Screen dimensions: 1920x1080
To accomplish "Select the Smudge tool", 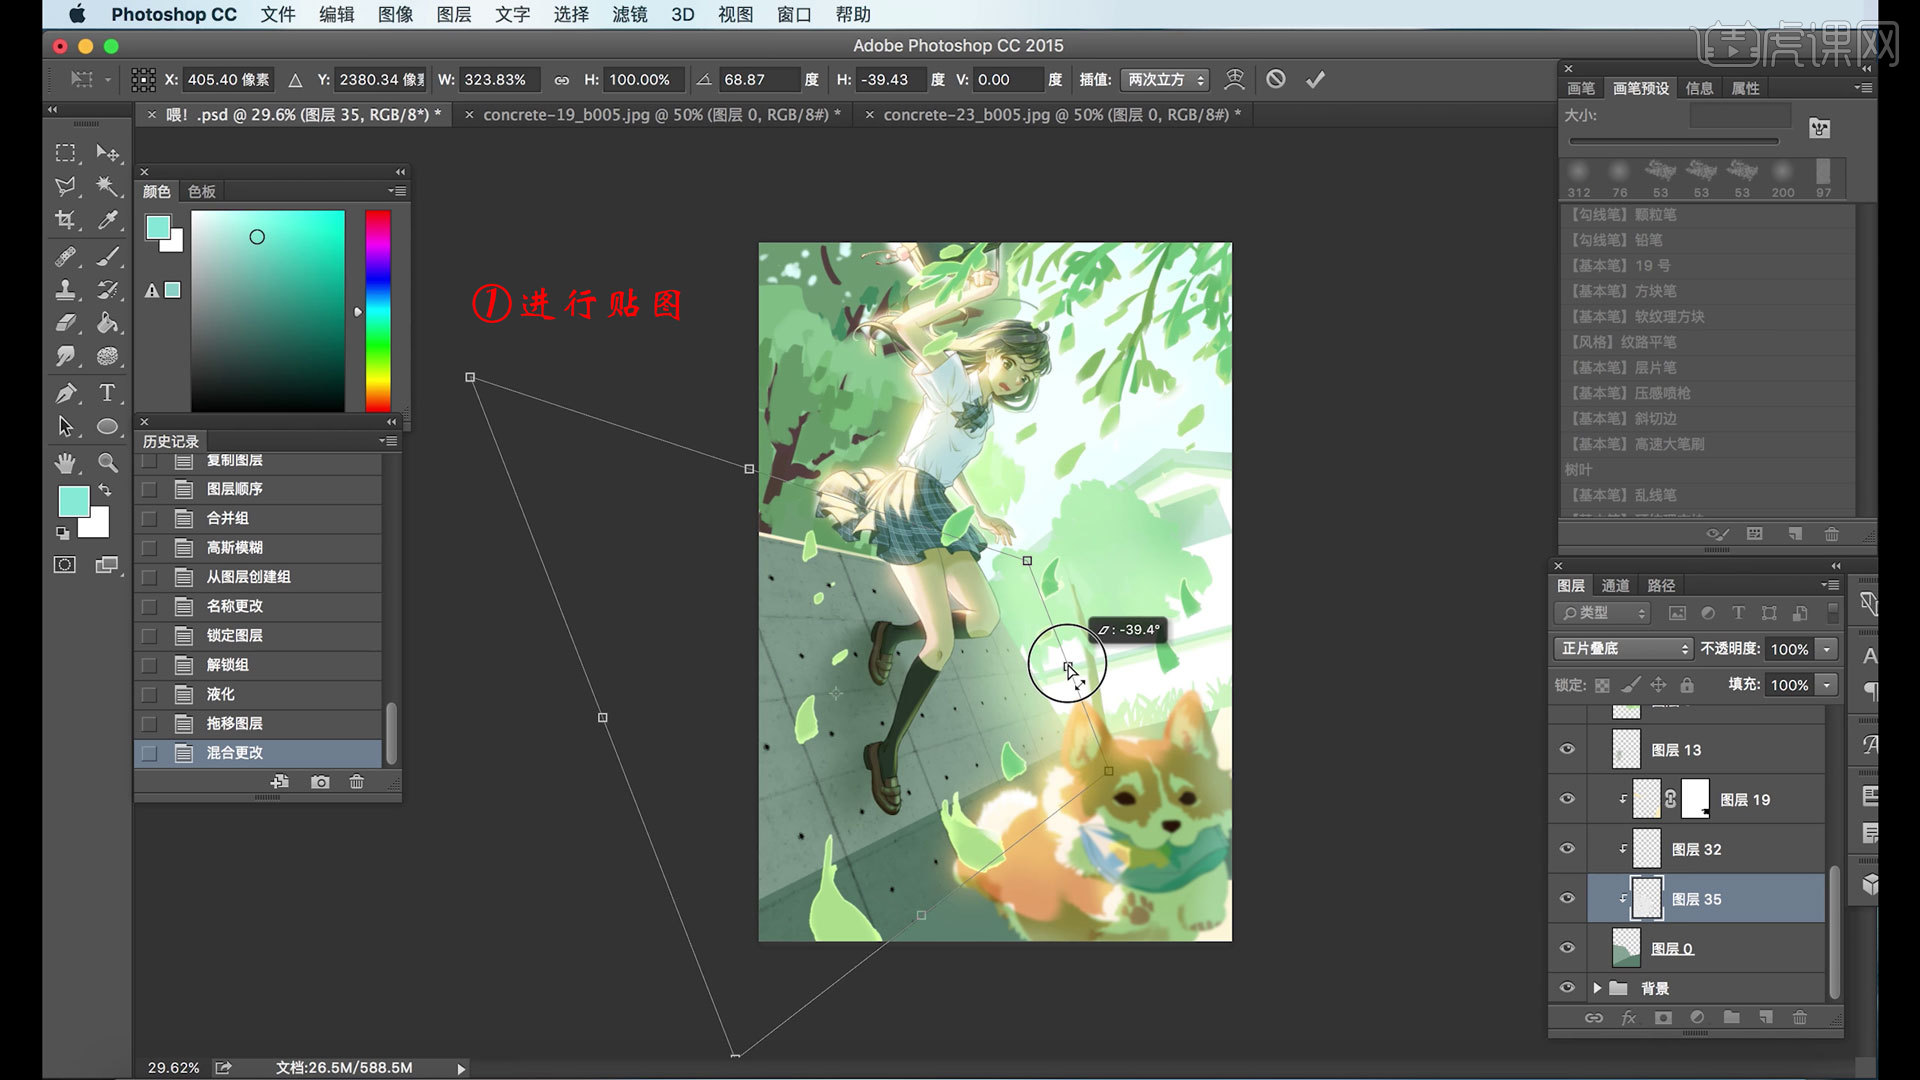I will coord(66,356).
